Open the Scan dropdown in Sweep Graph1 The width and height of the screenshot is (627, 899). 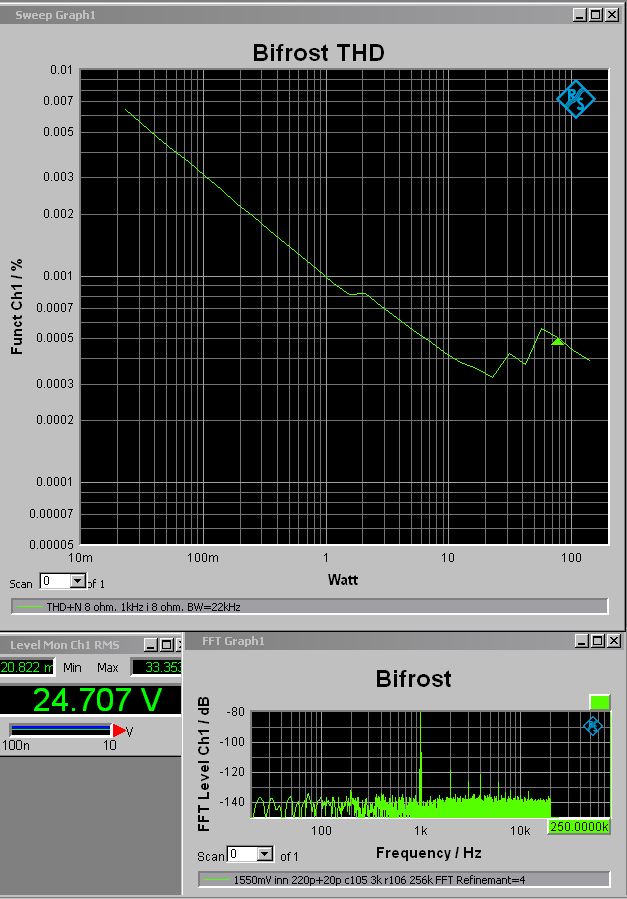click(x=78, y=581)
